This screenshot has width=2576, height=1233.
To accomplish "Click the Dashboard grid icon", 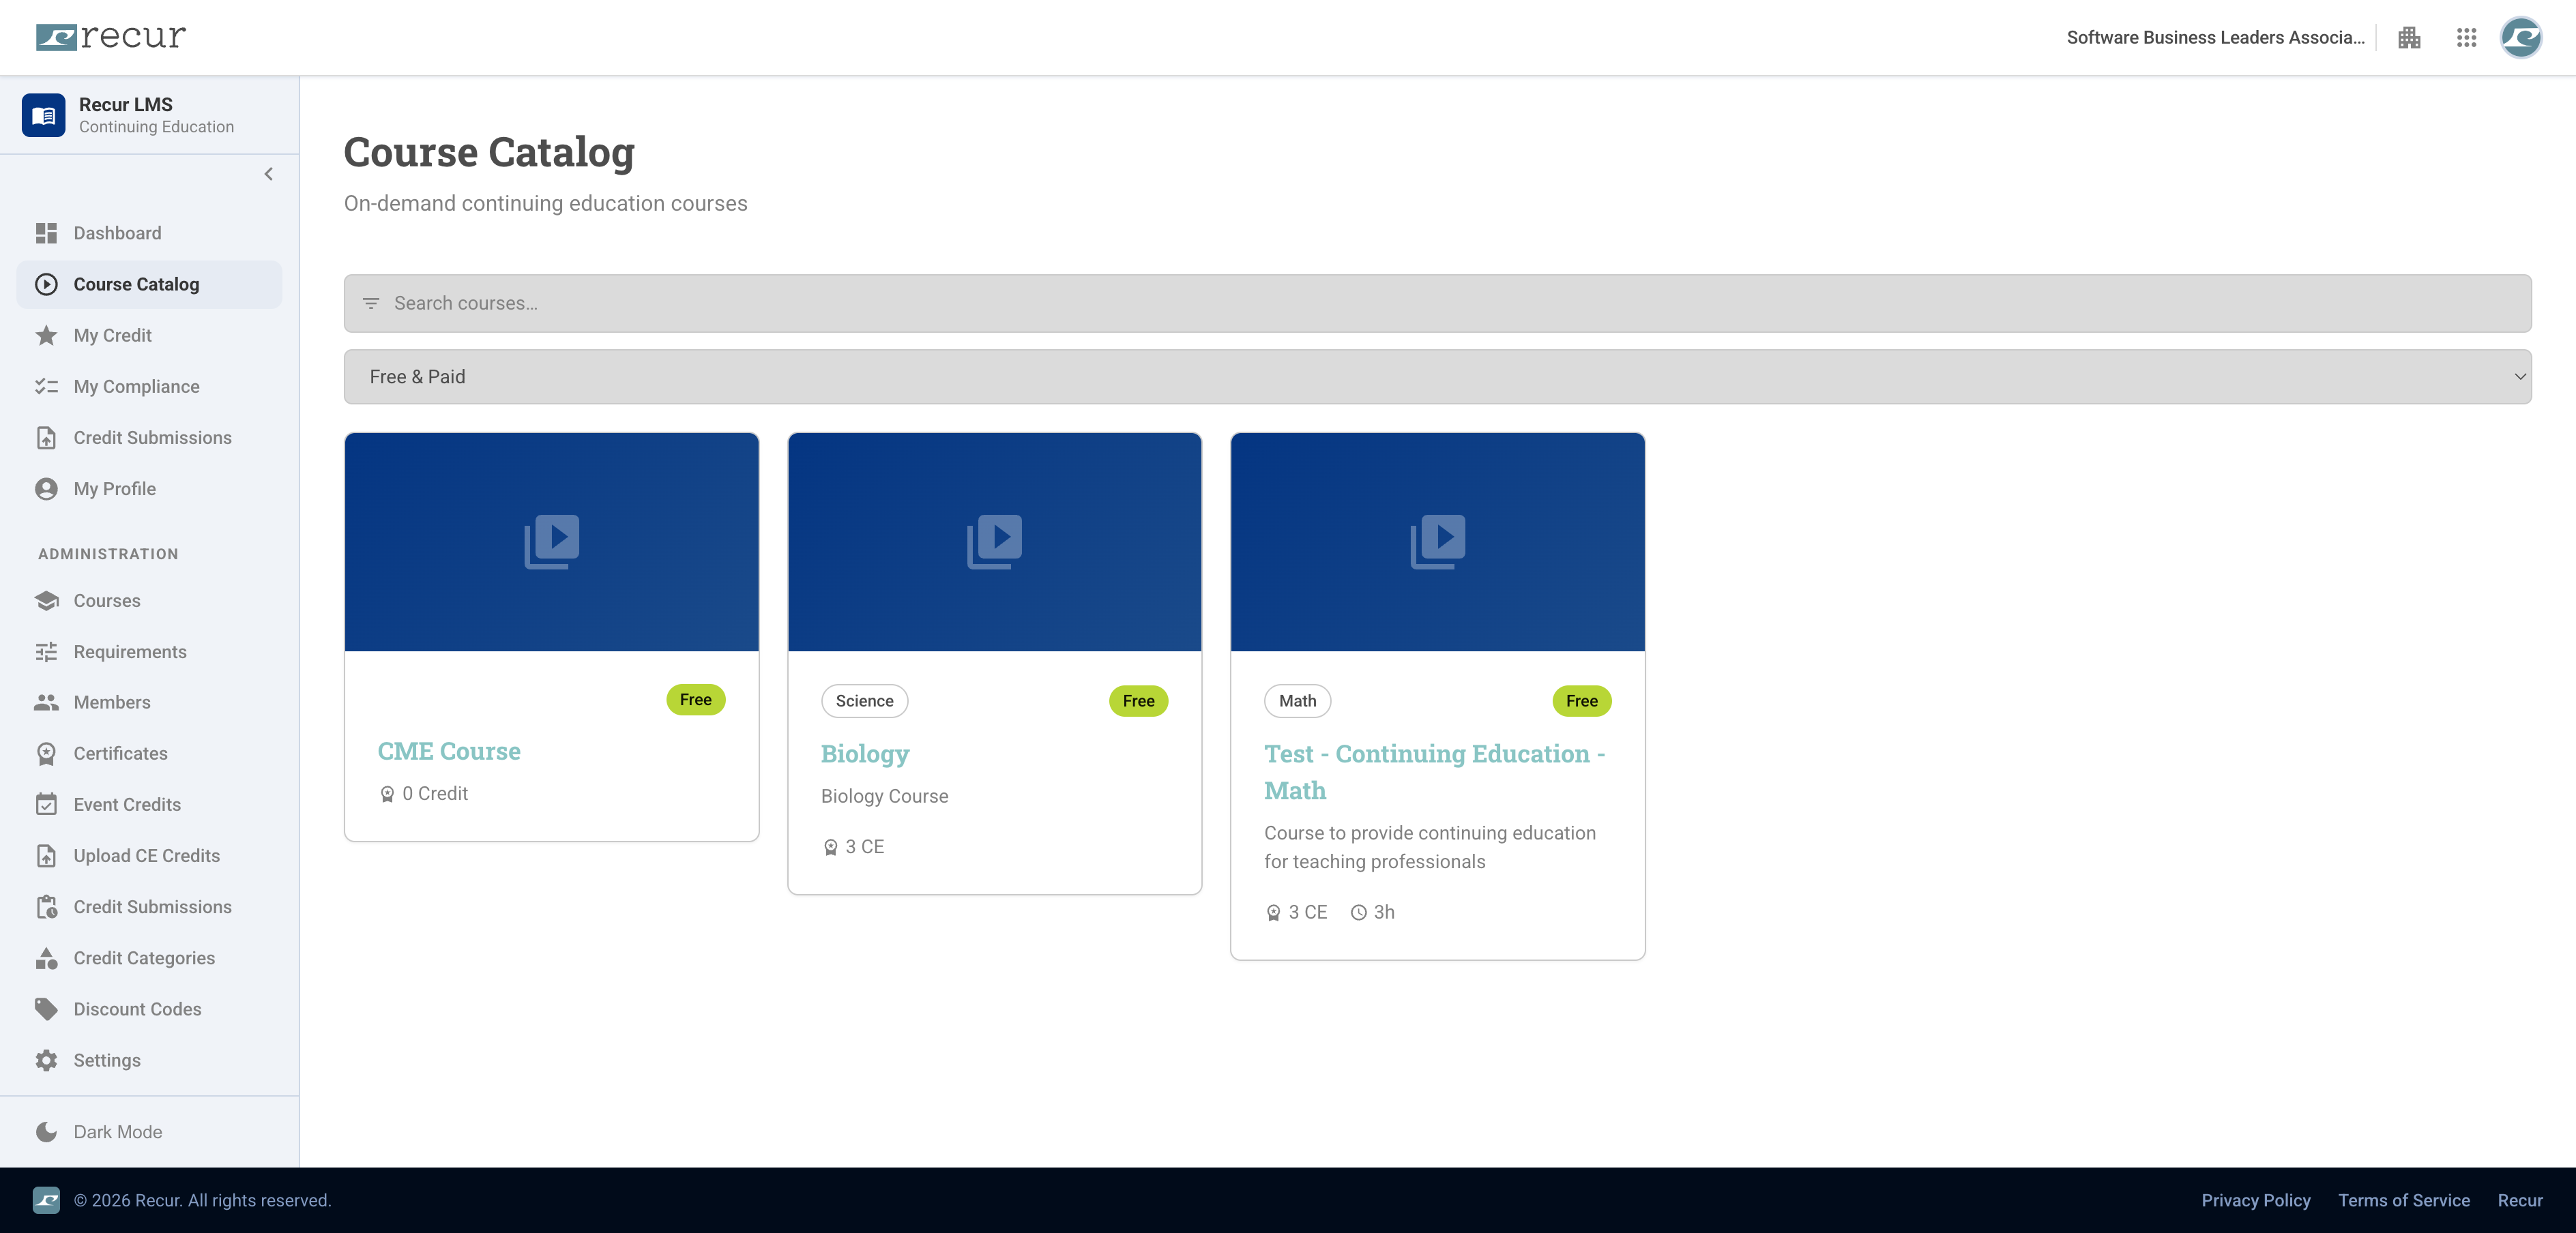I will coord(46,233).
